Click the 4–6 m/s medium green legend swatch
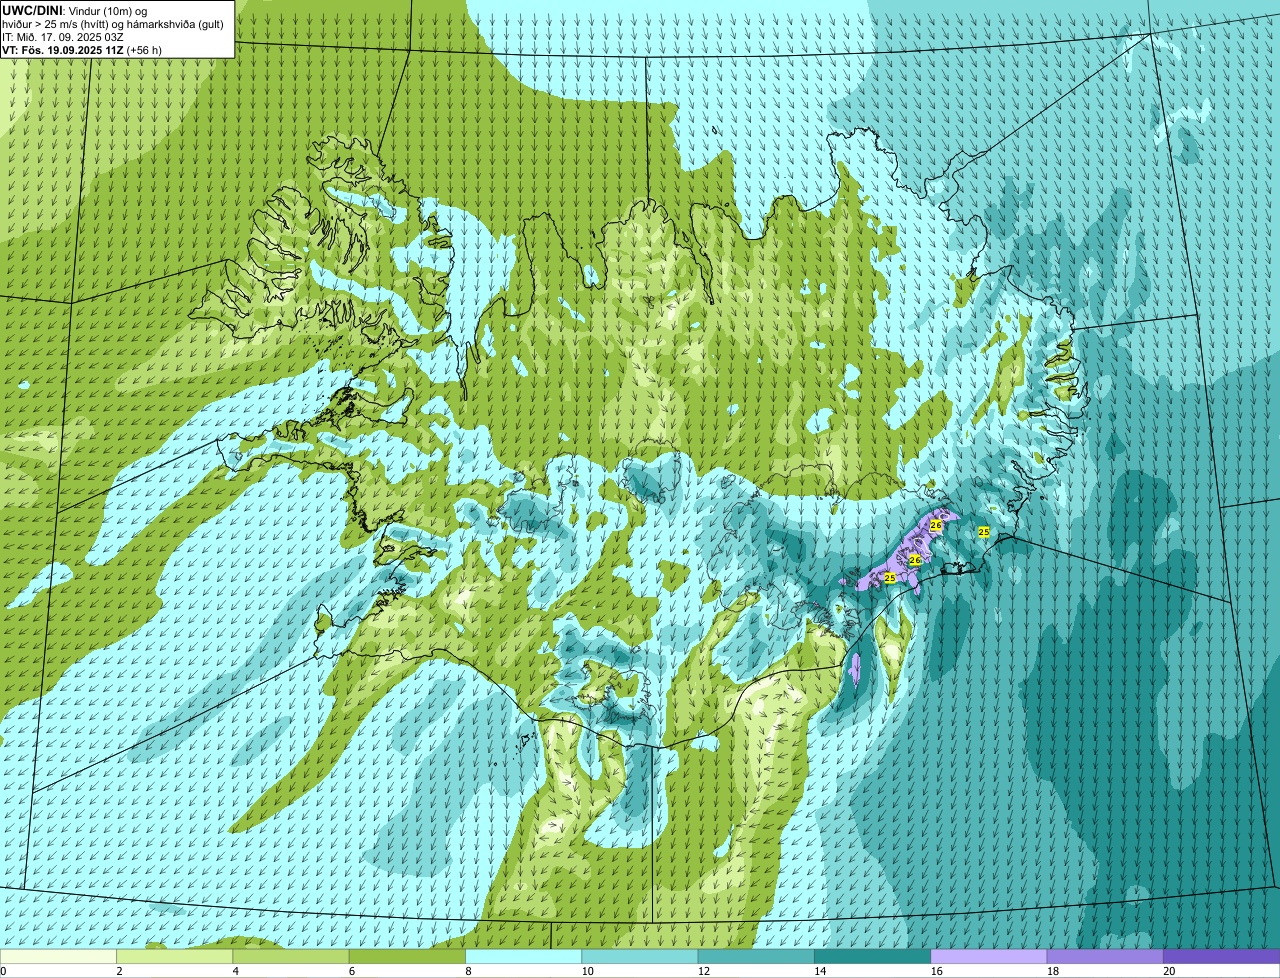 [292, 956]
